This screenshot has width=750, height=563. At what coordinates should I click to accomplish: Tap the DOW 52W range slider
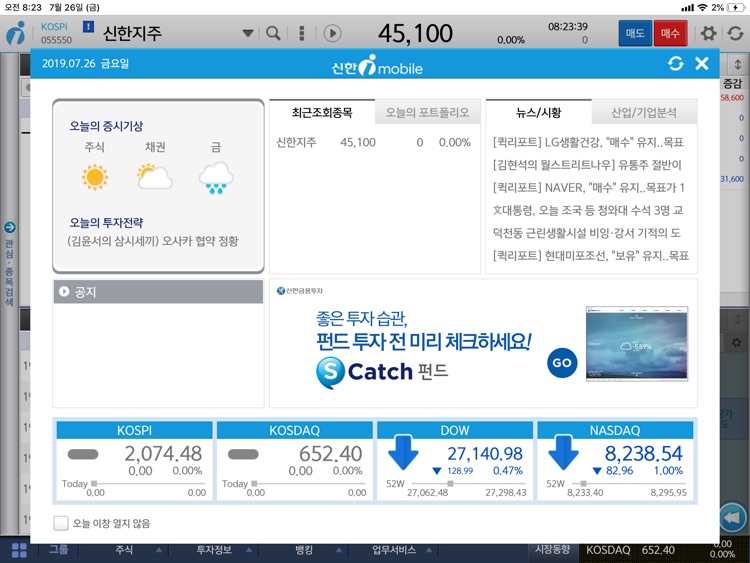(469, 484)
